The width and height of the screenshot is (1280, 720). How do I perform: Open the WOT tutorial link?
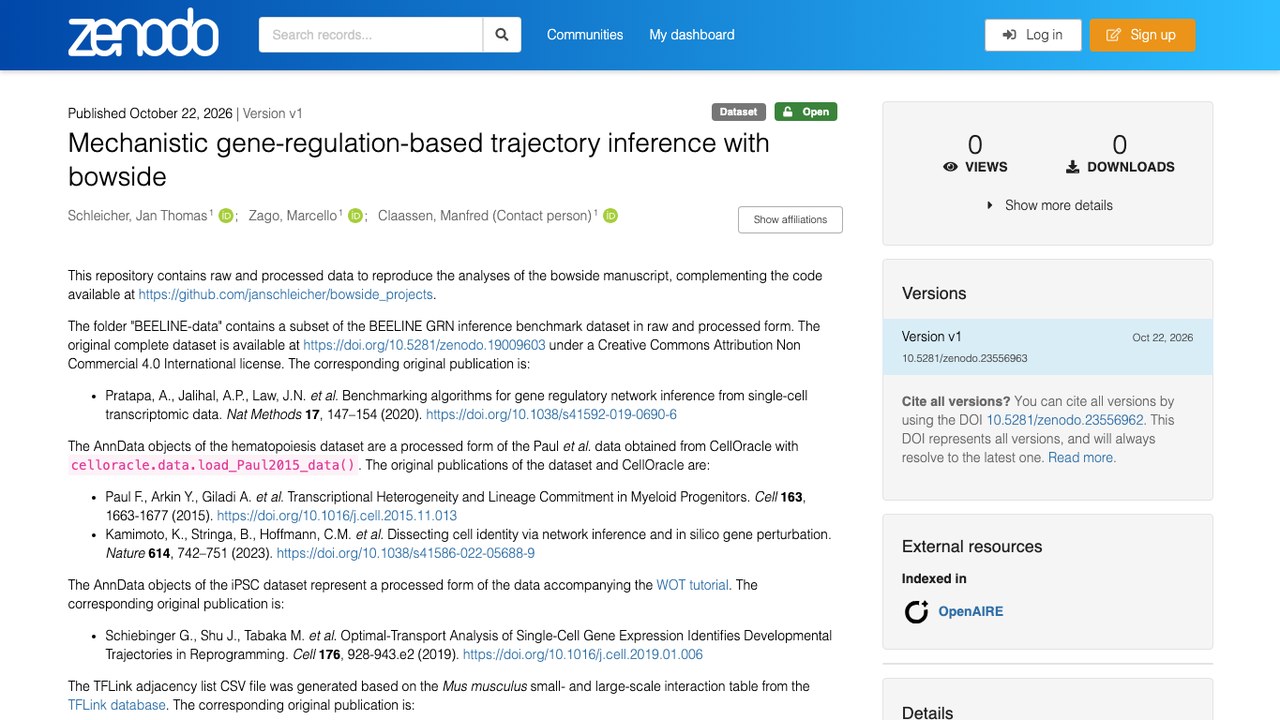[x=693, y=585]
